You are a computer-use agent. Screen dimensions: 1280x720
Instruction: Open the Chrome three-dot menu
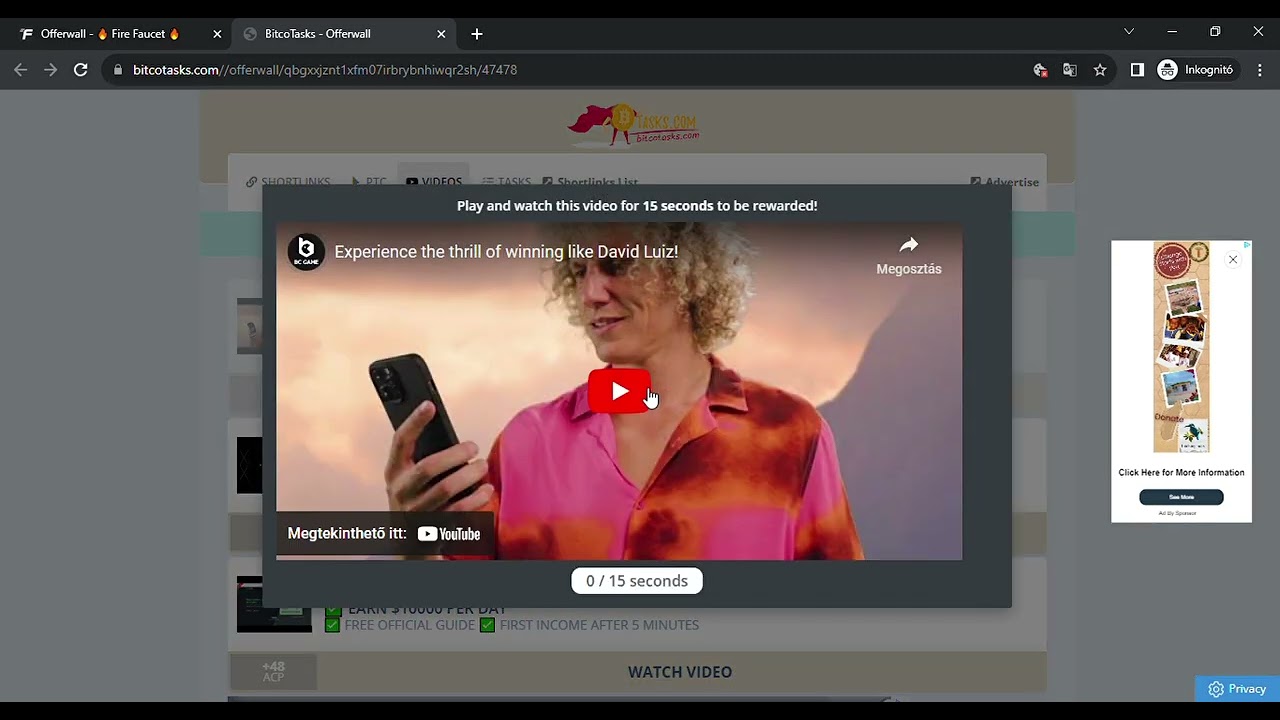pos(1260,70)
